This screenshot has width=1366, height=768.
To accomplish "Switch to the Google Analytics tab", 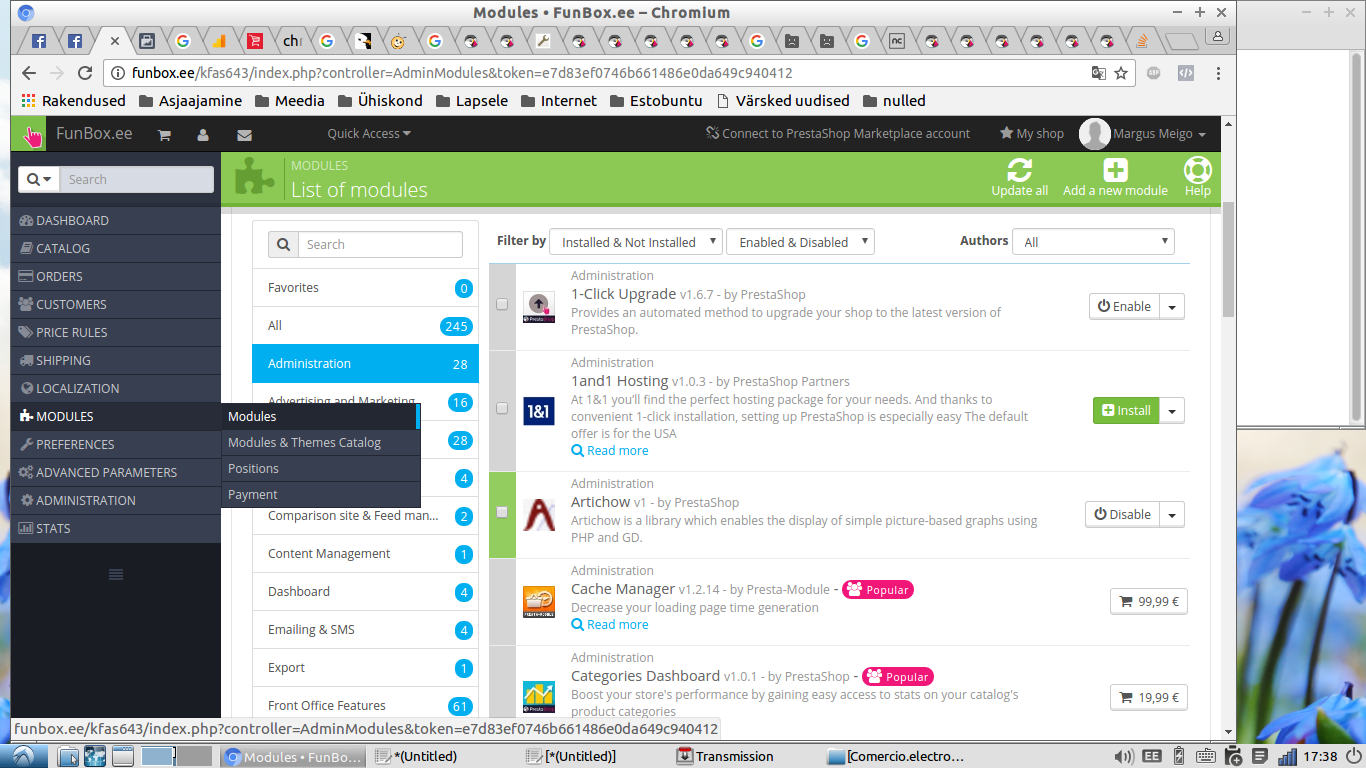I will tap(219, 41).
